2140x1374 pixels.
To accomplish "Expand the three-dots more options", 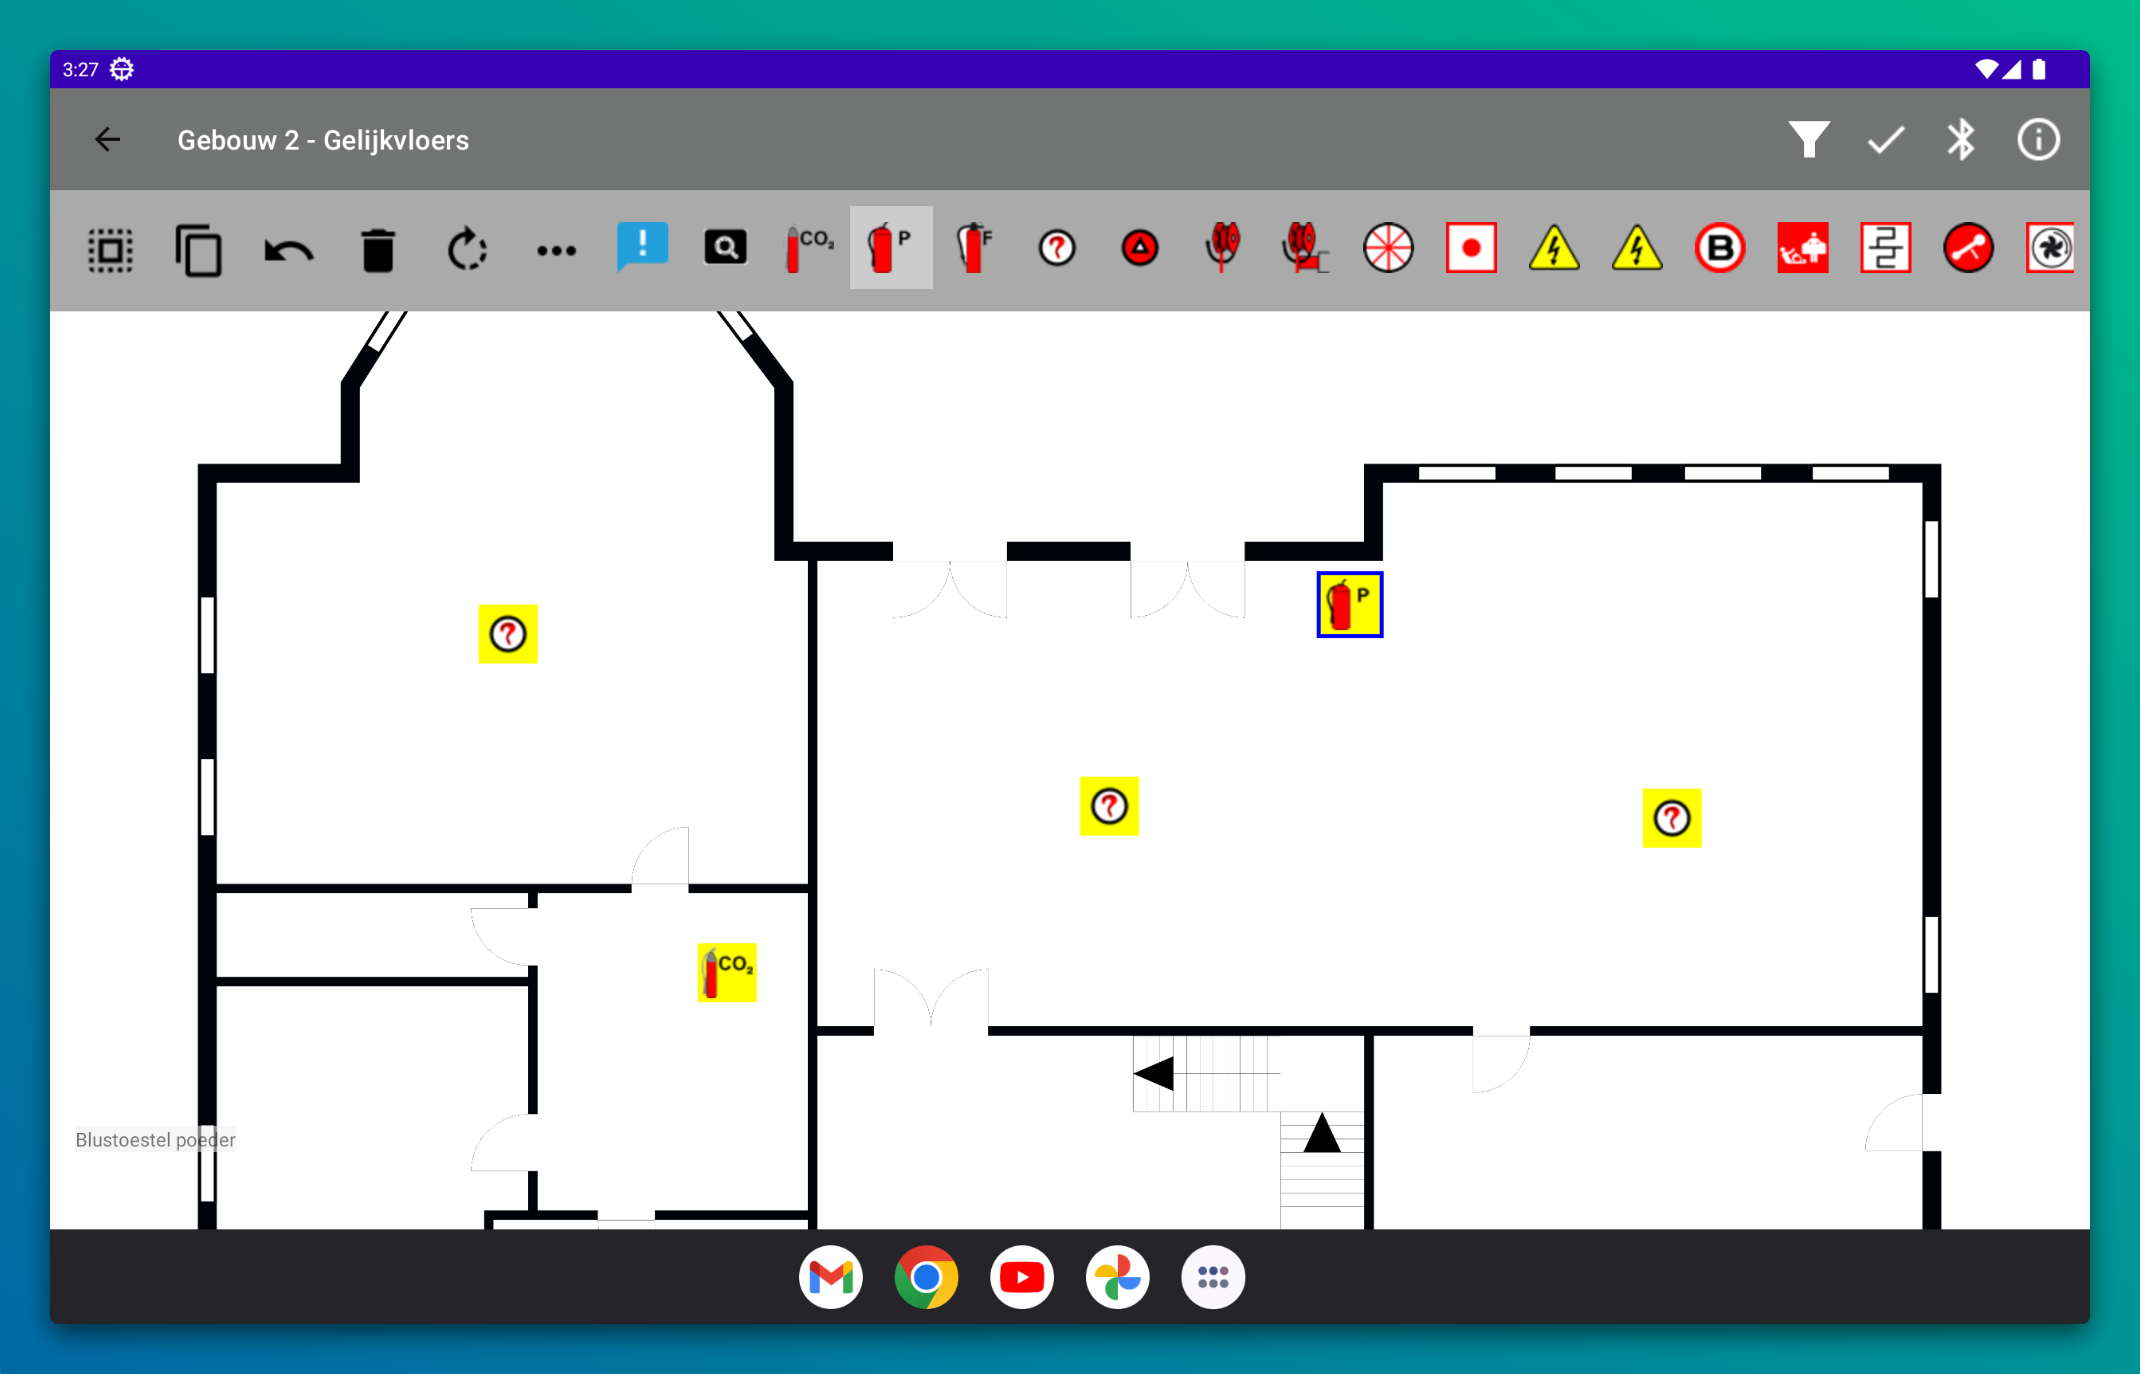I will click(556, 250).
